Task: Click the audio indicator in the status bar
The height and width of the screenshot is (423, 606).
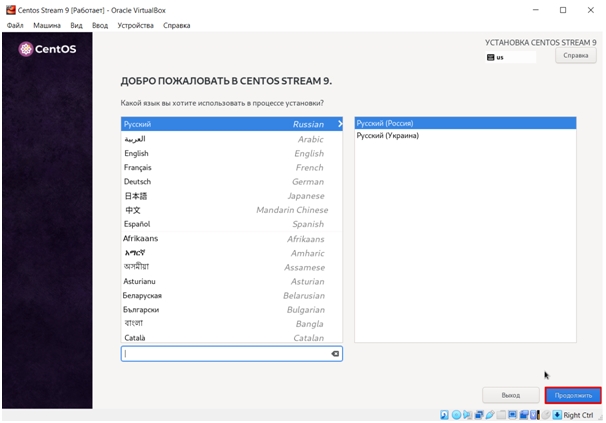Action: tap(467, 415)
